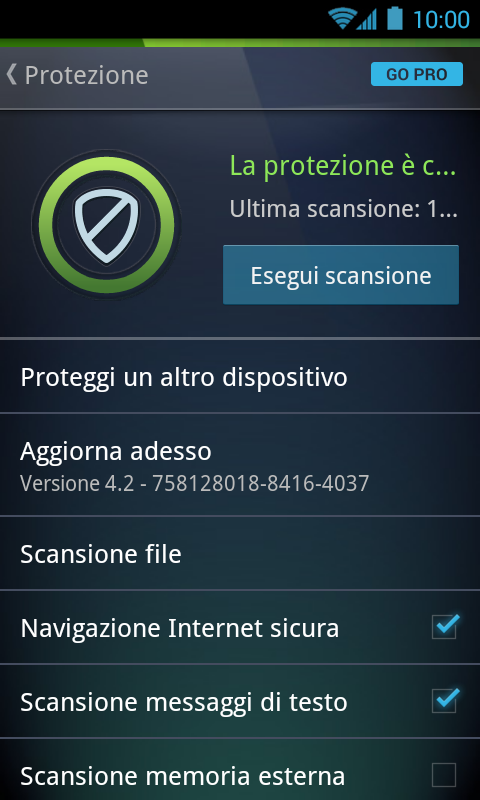Viewport: 480px width, 800px height.
Task: Tap the back chevron beside Protezione
Action: click(x=11, y=74)
